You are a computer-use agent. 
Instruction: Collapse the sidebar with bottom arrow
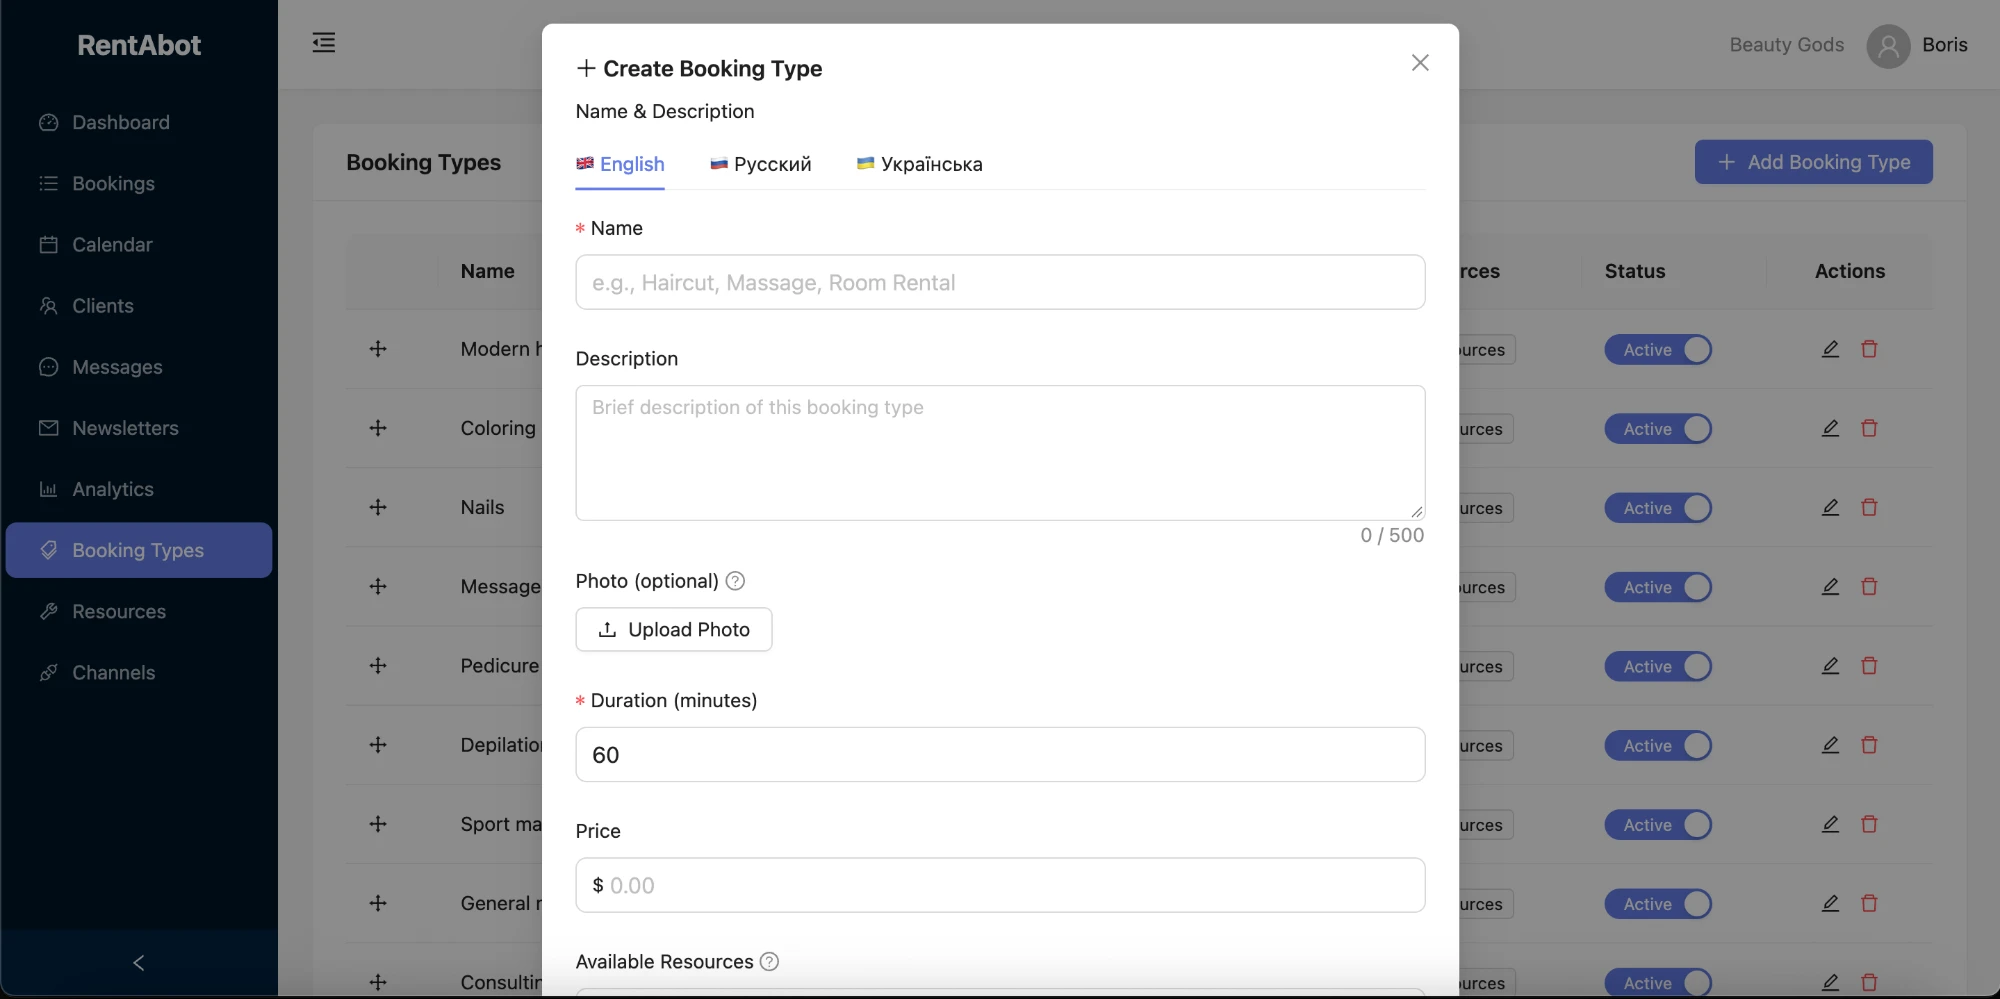[x=139, y=963]
